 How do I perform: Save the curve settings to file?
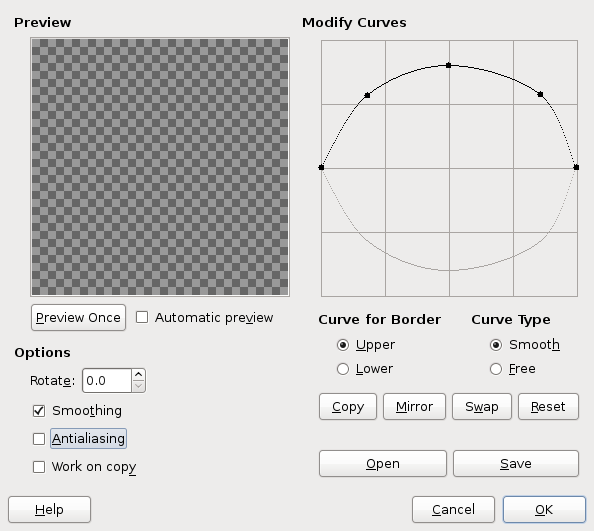point(516,464)
